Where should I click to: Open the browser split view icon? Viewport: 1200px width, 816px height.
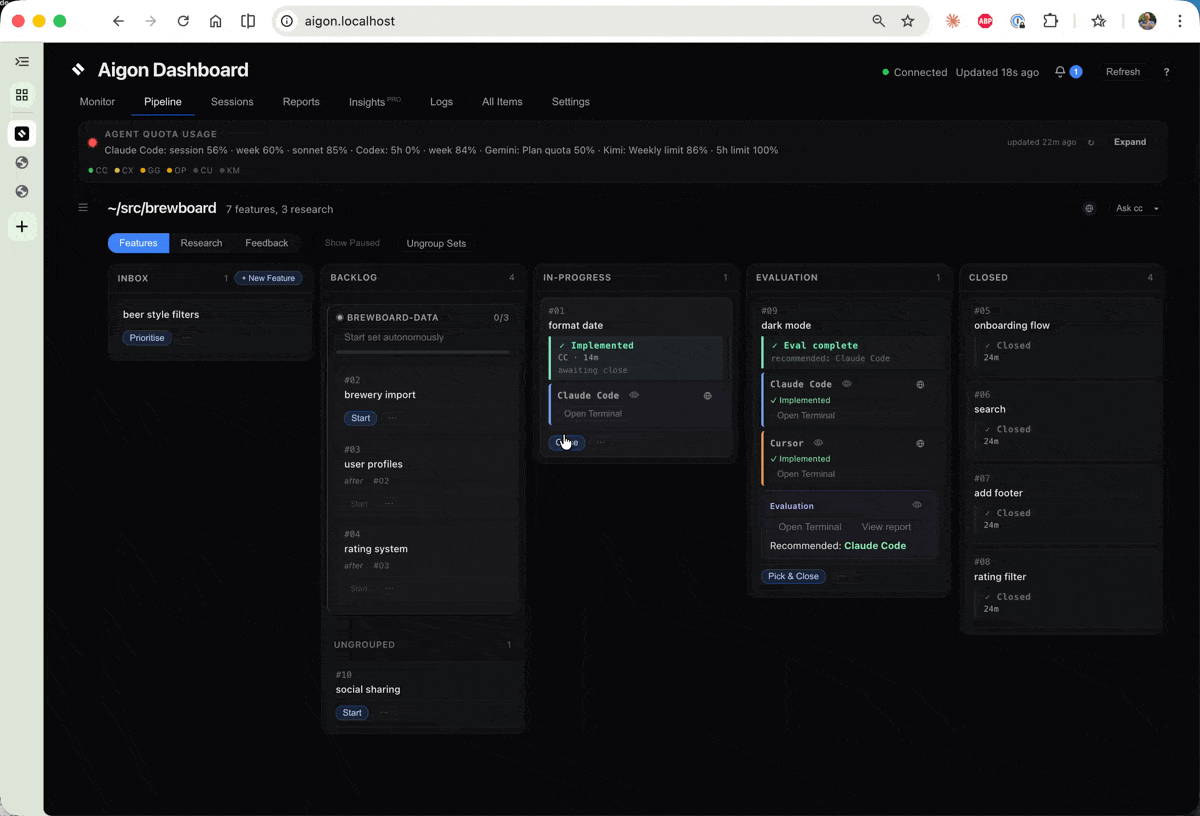[x=248, y=21]
